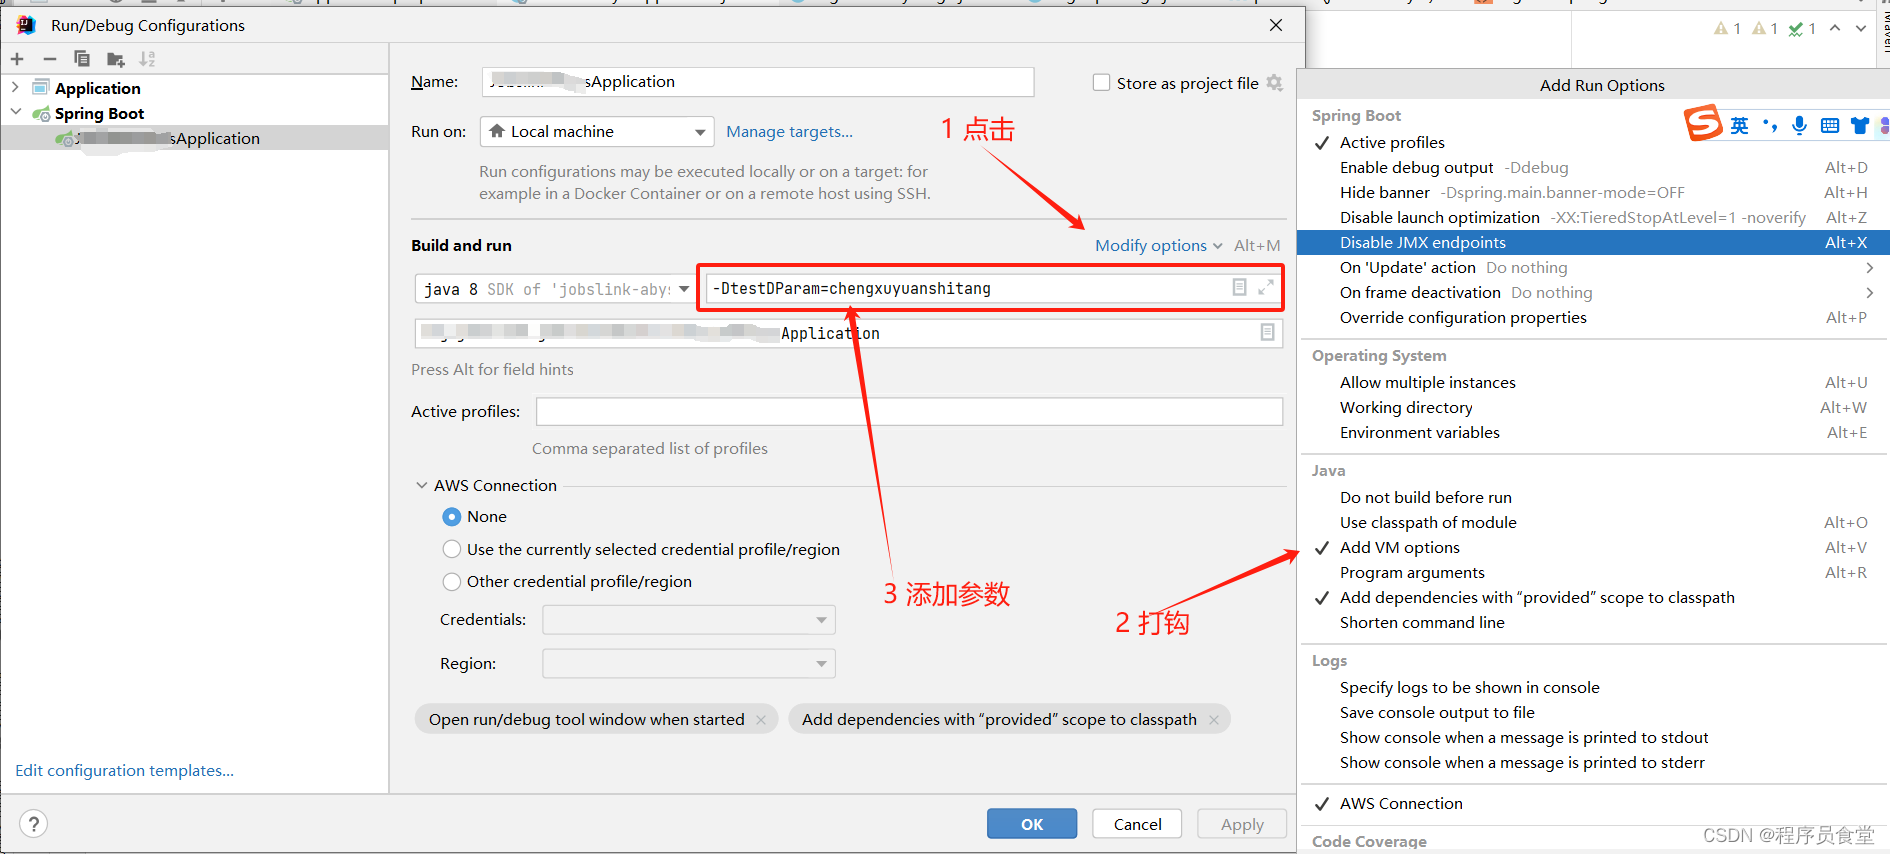Screen dimensions: 1890x854
Task: Click the Sogou input method S logo
Action: click(1703, 124)
